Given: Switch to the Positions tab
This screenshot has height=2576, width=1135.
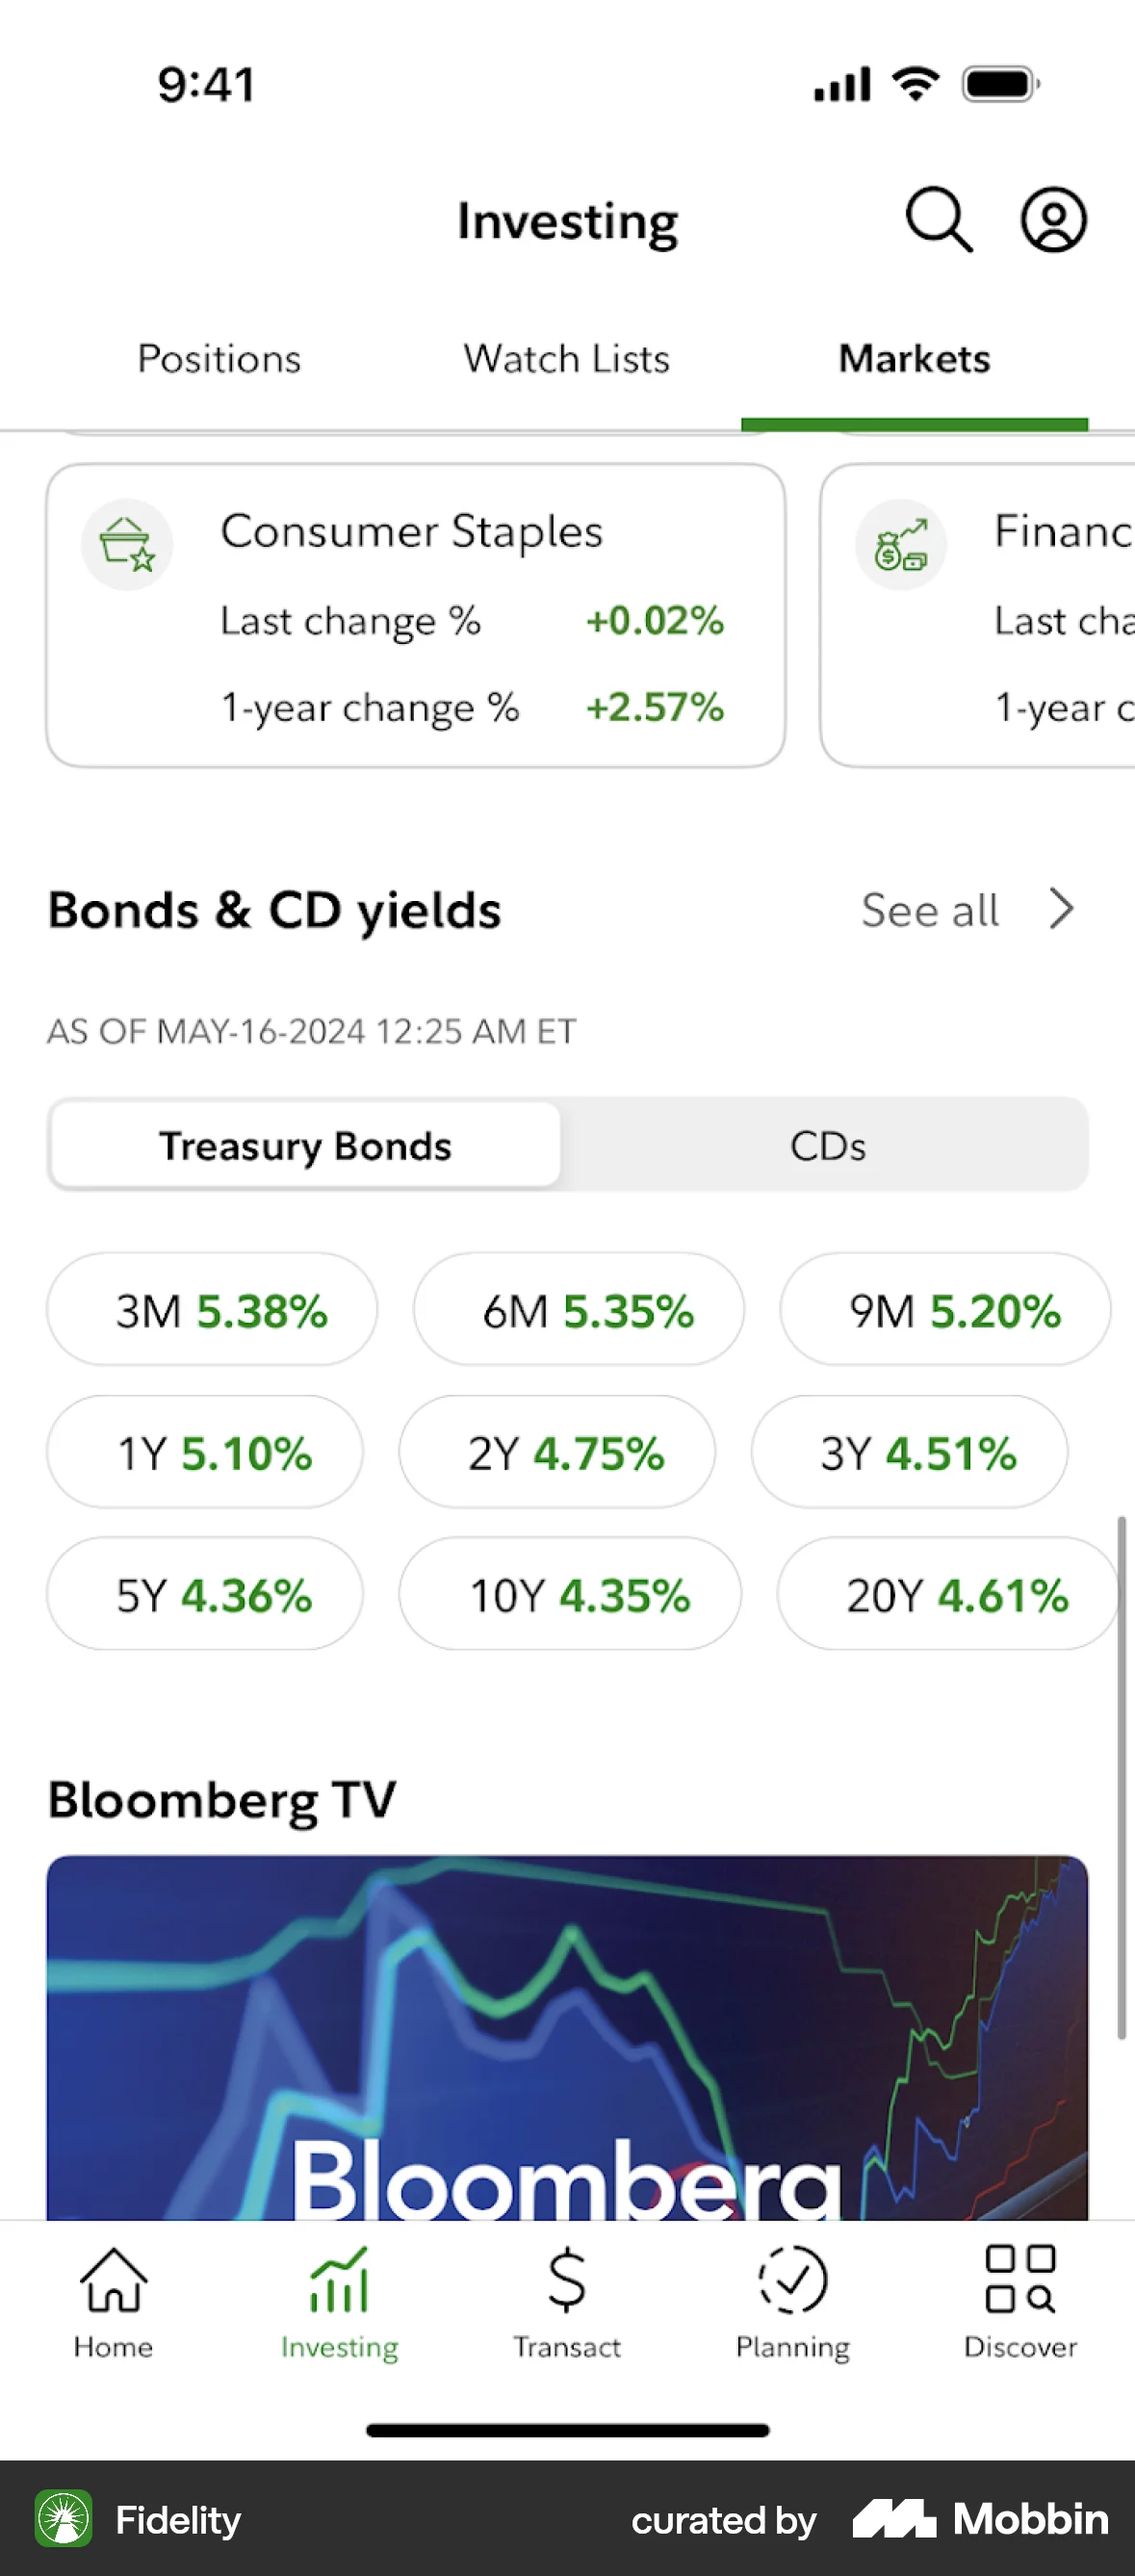Looking at the screenshot, I should (219, 359).
